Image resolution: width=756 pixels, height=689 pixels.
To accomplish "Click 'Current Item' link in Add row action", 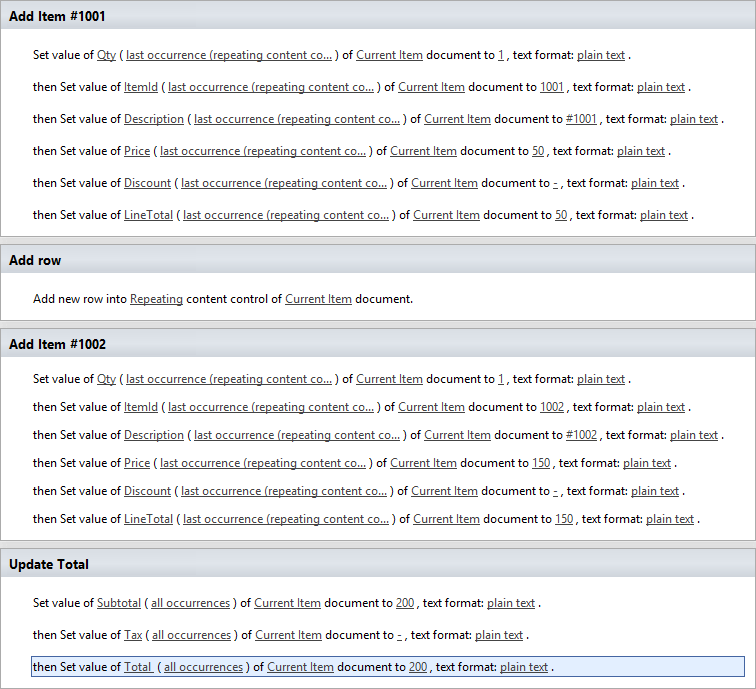I will 318,299.
